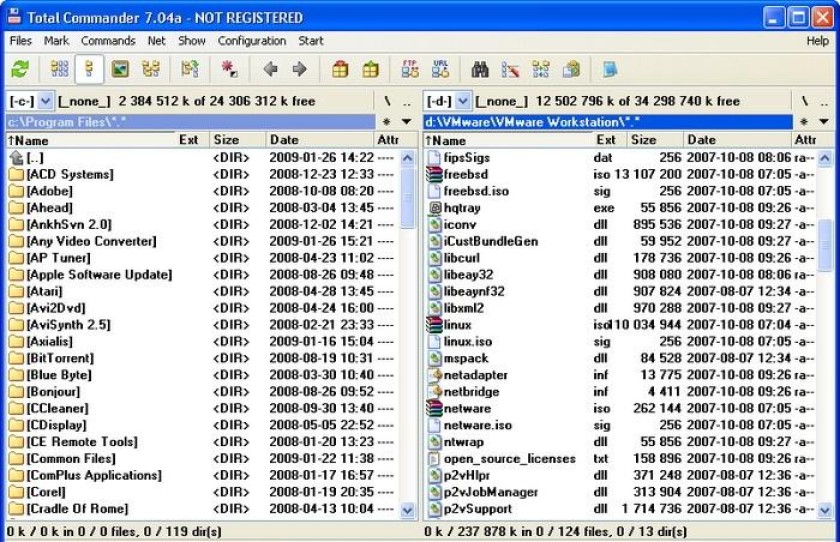This screenshot has height=542, width=840.
Task: Go to root with right panel backslash button
Action: [x=805, y=101]
